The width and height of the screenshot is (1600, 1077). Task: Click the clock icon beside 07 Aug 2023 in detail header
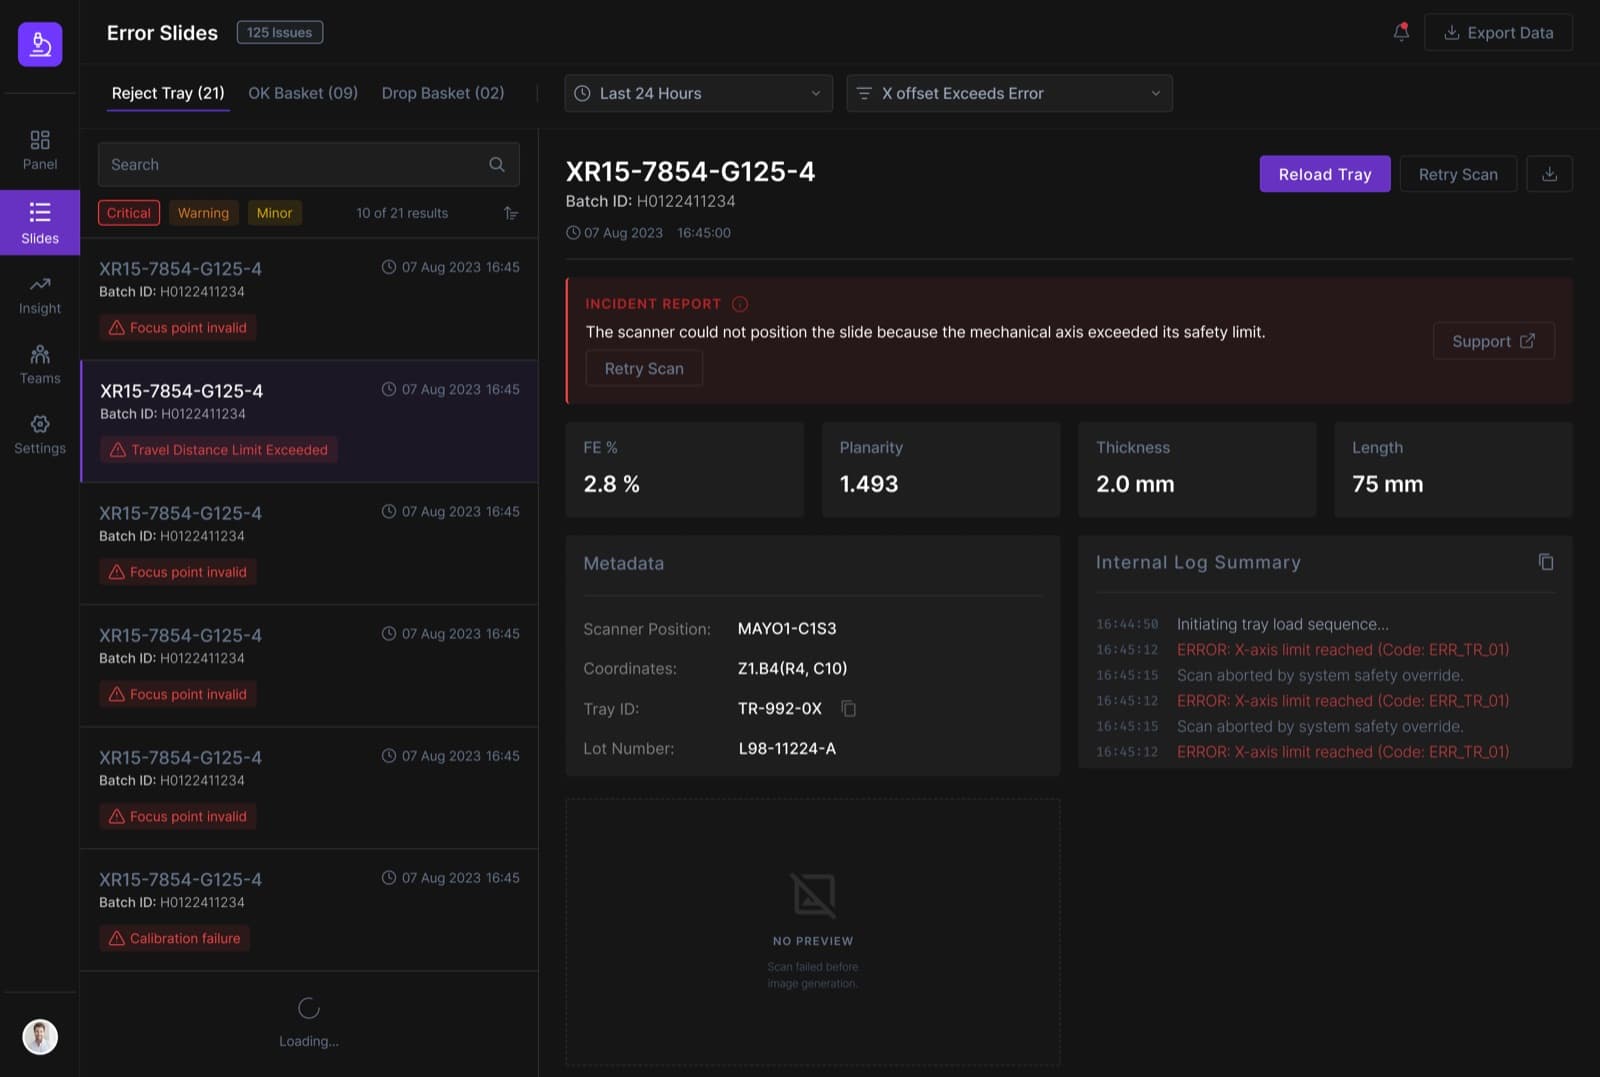coord(573,233)
